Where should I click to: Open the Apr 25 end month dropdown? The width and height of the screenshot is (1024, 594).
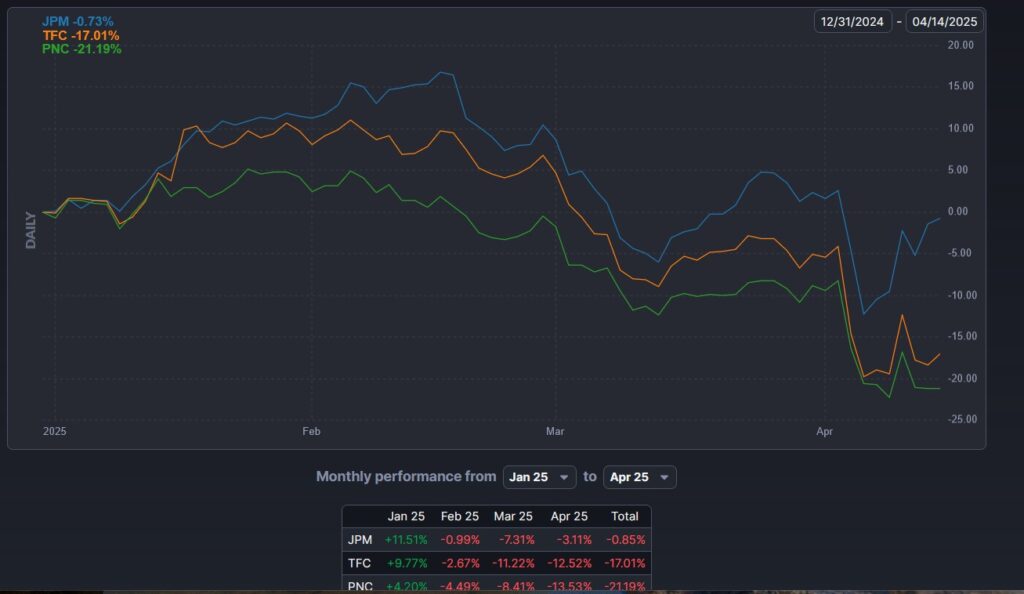pyautogui.click(x=640, y=477)
